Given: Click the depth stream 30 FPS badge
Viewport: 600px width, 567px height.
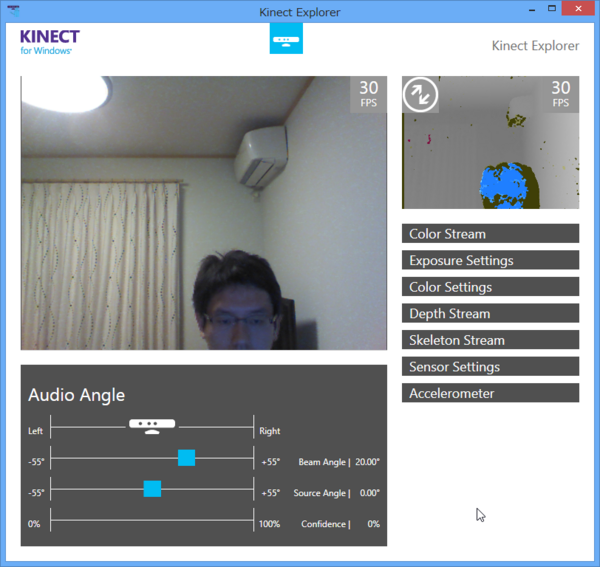Looking at the screenshot, I should pyautogui.click(x=560, y=94).
